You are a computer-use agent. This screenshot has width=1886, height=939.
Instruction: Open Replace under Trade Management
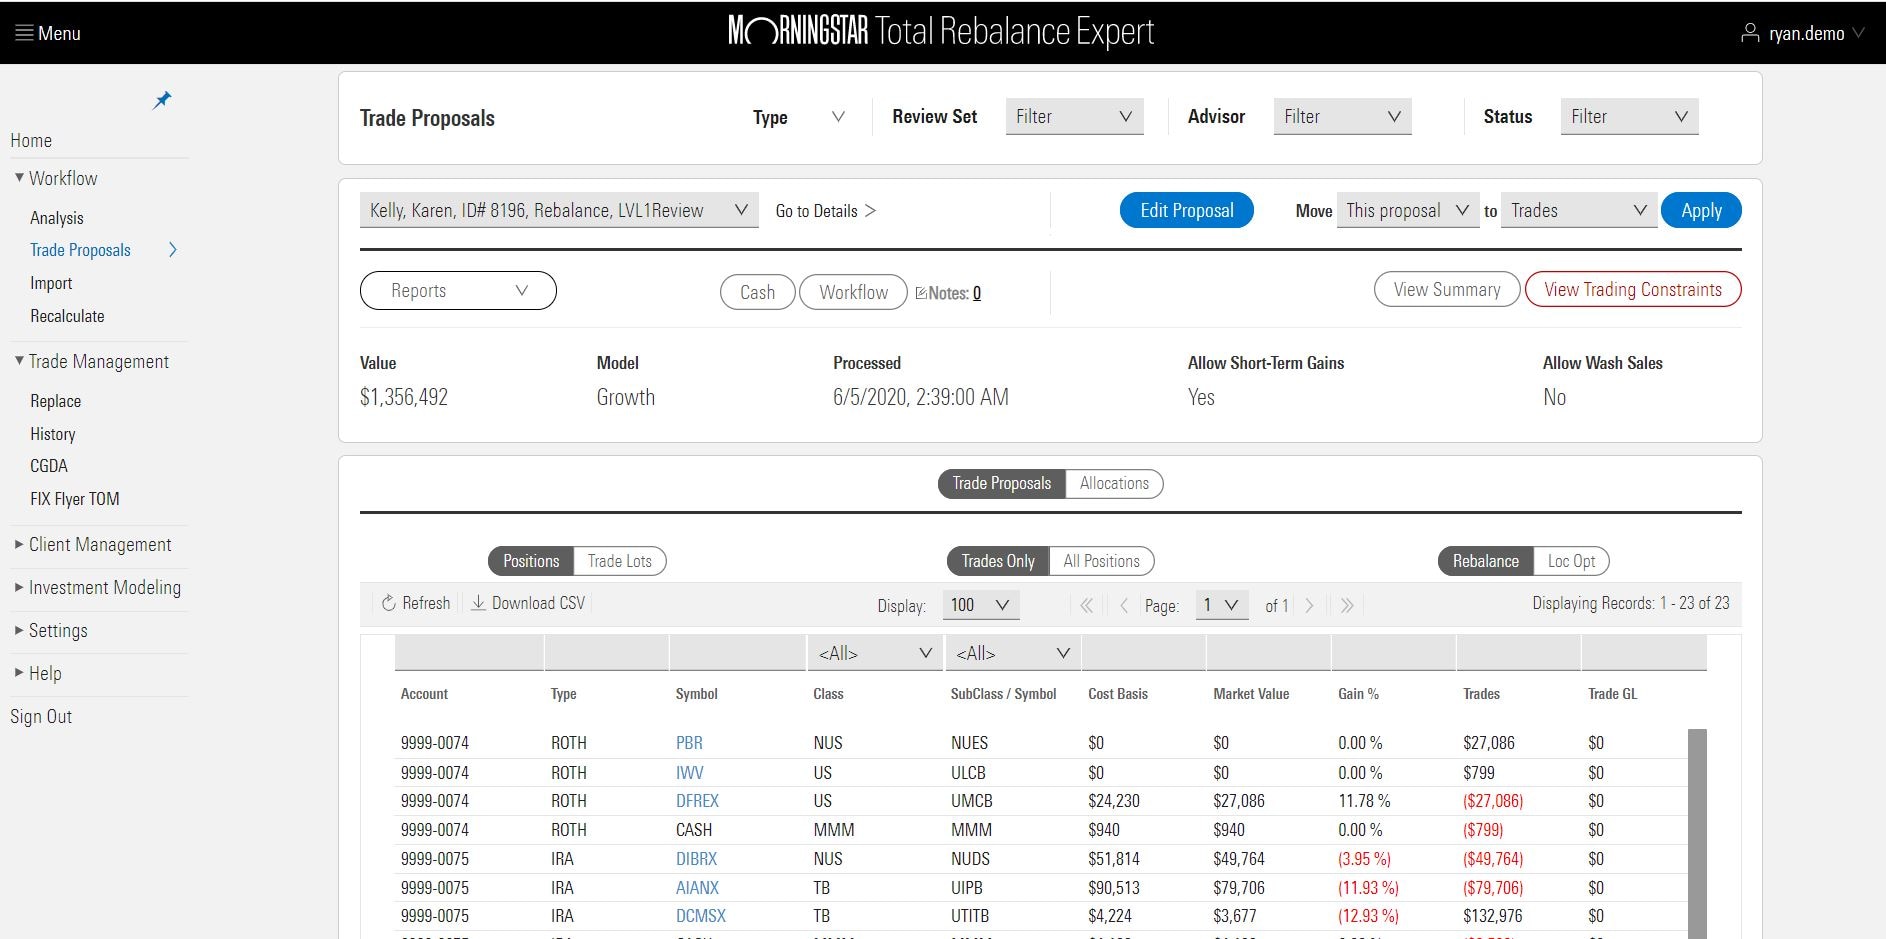(x=56, y=401)
